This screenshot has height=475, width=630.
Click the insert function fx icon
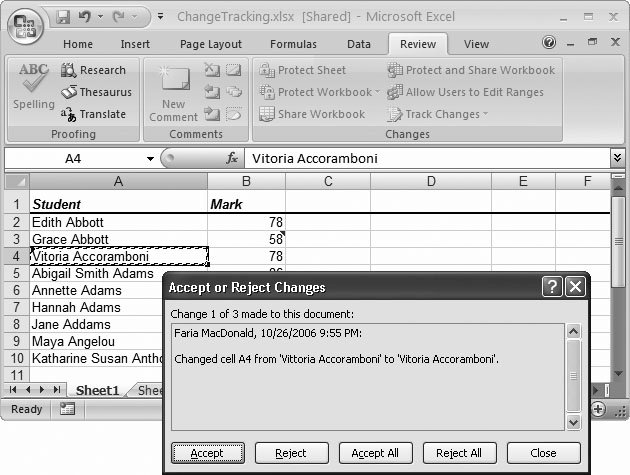point(232,158)
